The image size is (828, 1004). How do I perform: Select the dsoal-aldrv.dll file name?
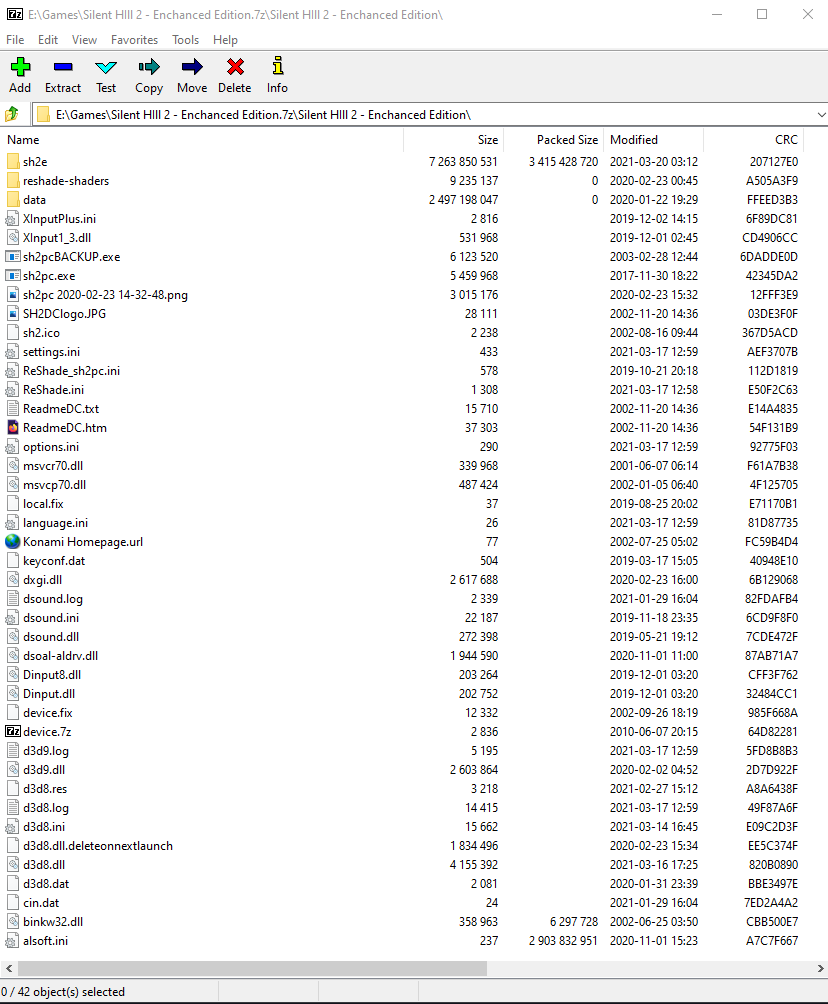[61, 656]
